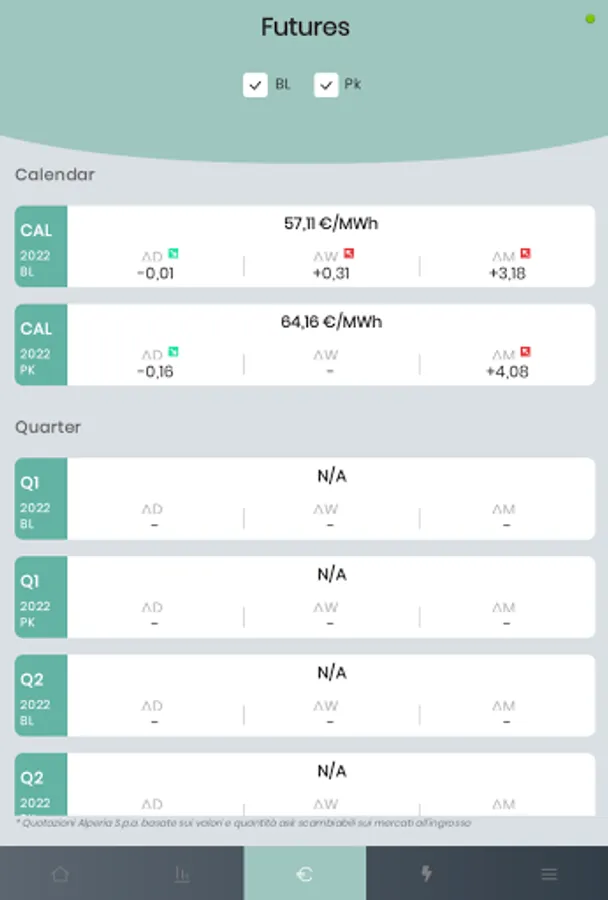608x900 pixels.
Task: Click the 64,16 €/MWh price value
Action: (x=331, y=322)
